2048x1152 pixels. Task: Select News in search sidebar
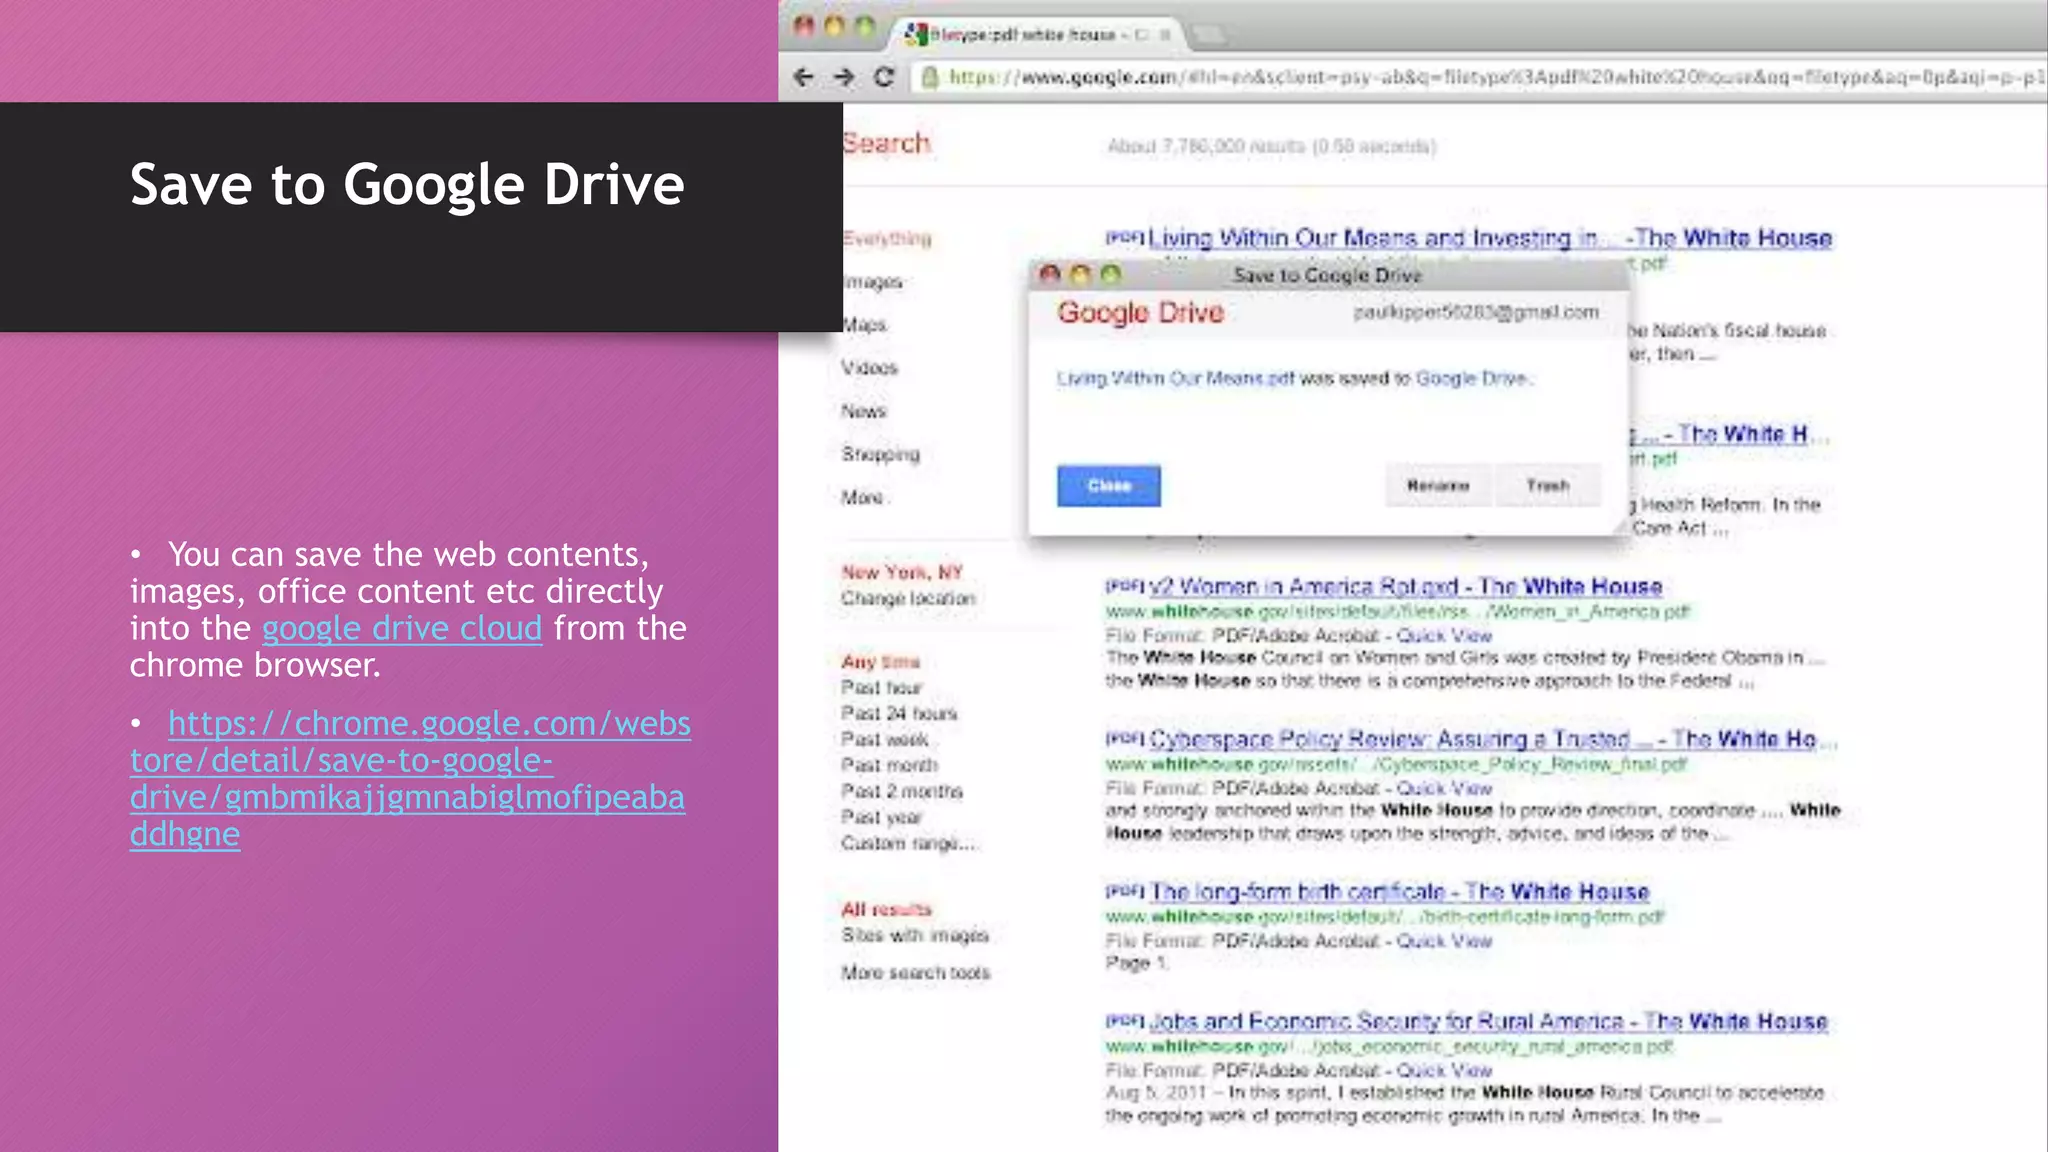[x=863, y=411]
